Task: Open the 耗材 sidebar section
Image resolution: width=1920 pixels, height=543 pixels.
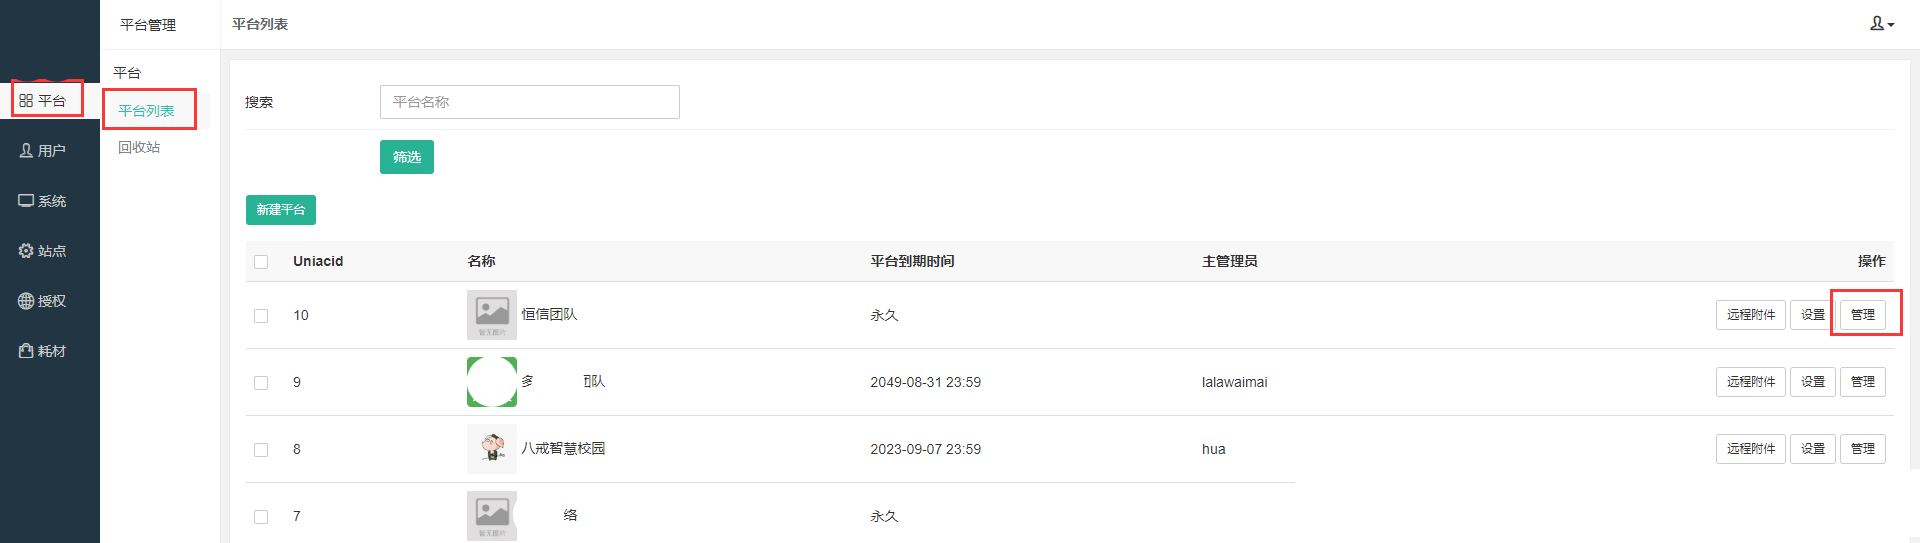Action: pos(42,351)
